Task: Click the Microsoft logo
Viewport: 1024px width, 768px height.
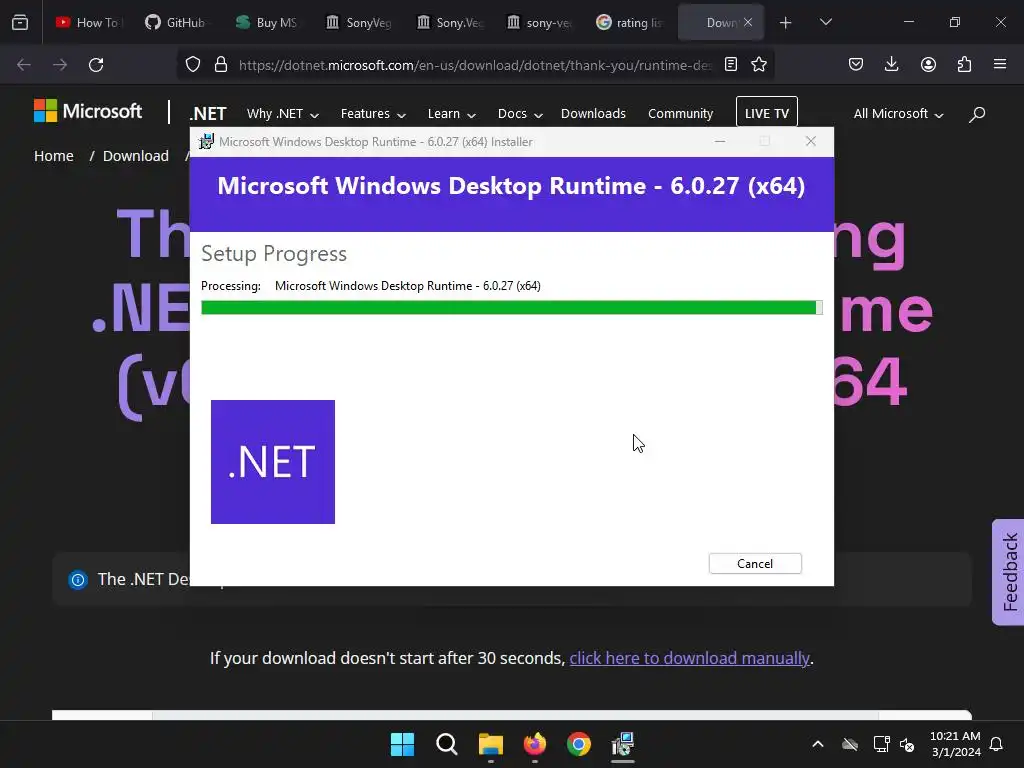Action: pyautogui.click(x=88, y=112)
